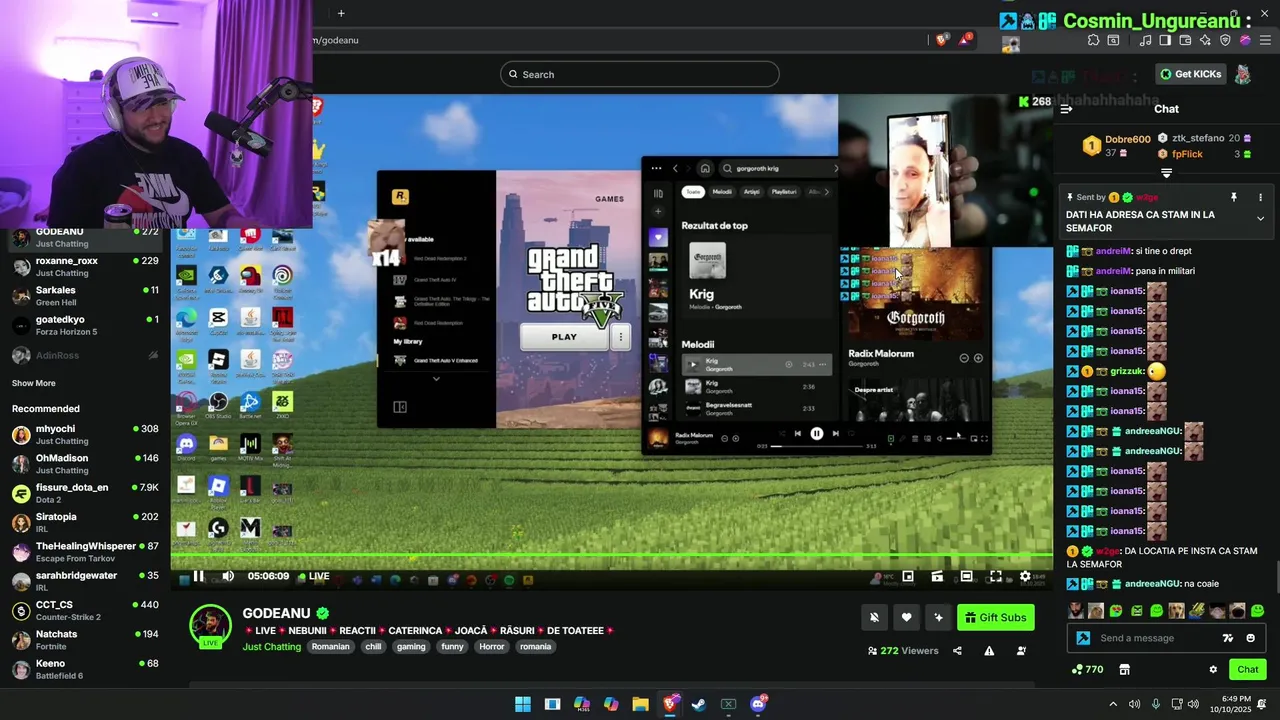Image resolution: width=1280 pixels, height=720 pixels.
Task: Click the sparkle subscribe button
Action: [938, 617]
